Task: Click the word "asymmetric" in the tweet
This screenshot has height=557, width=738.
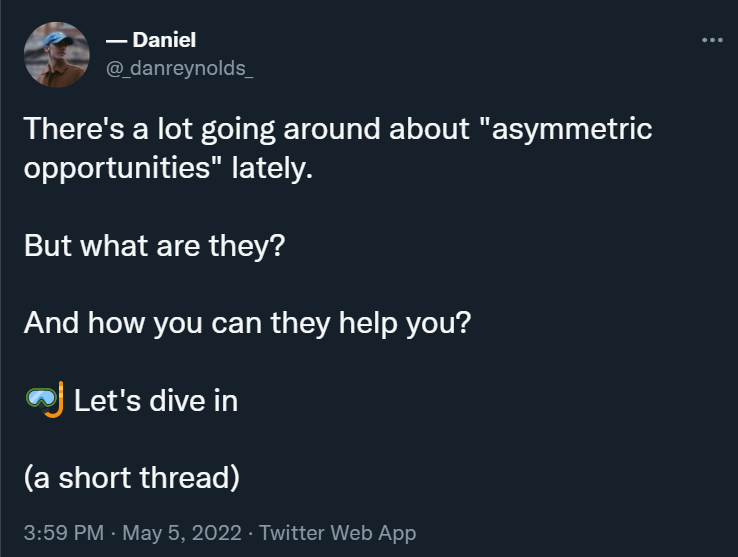Action: pos(572,129)
